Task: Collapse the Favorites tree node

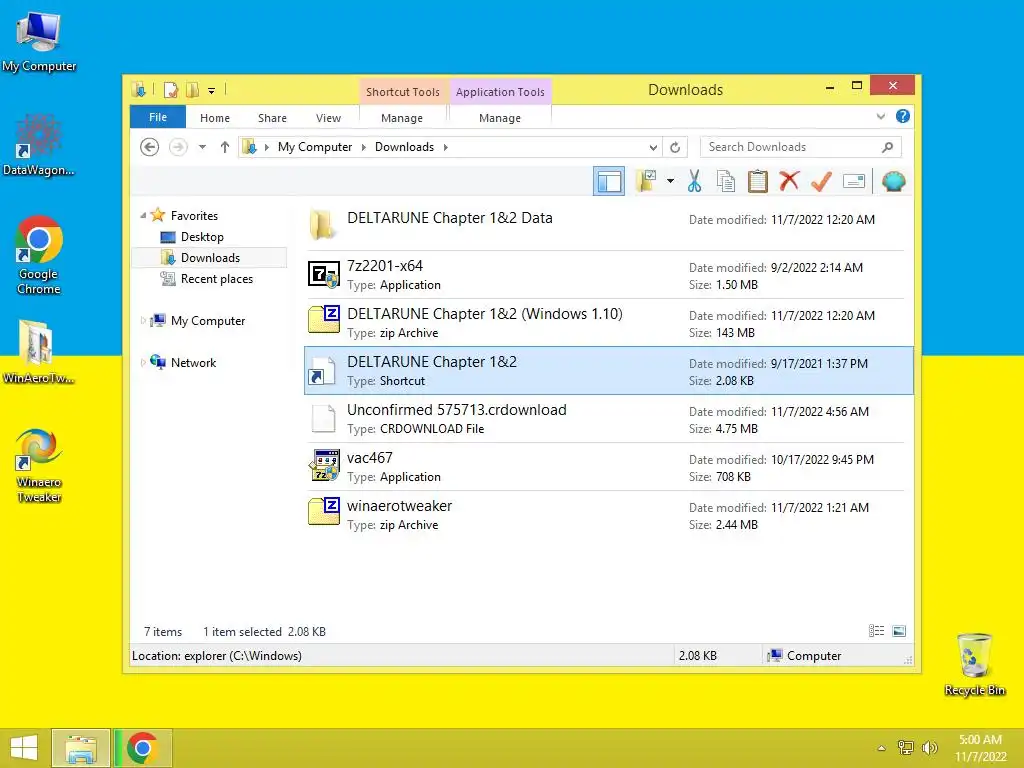Action: click(x=143, y=215)
